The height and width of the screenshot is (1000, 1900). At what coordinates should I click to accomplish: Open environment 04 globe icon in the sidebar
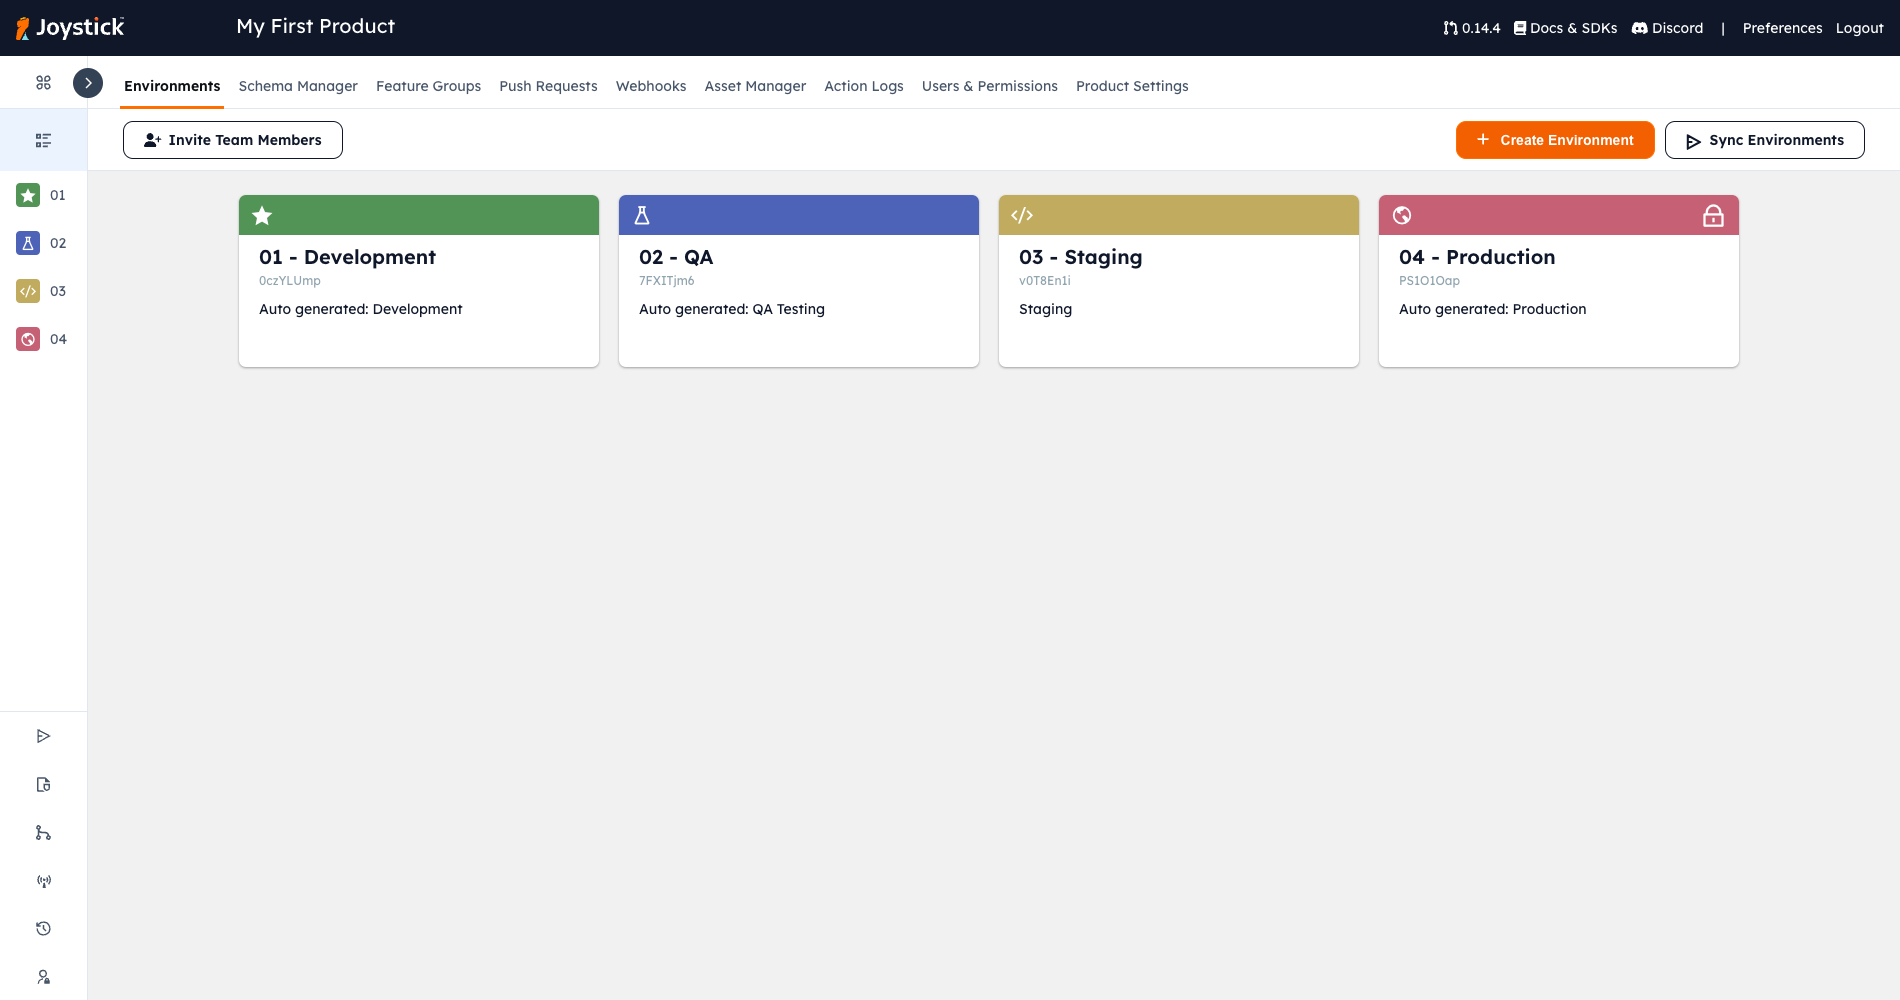tap(28, 339)
